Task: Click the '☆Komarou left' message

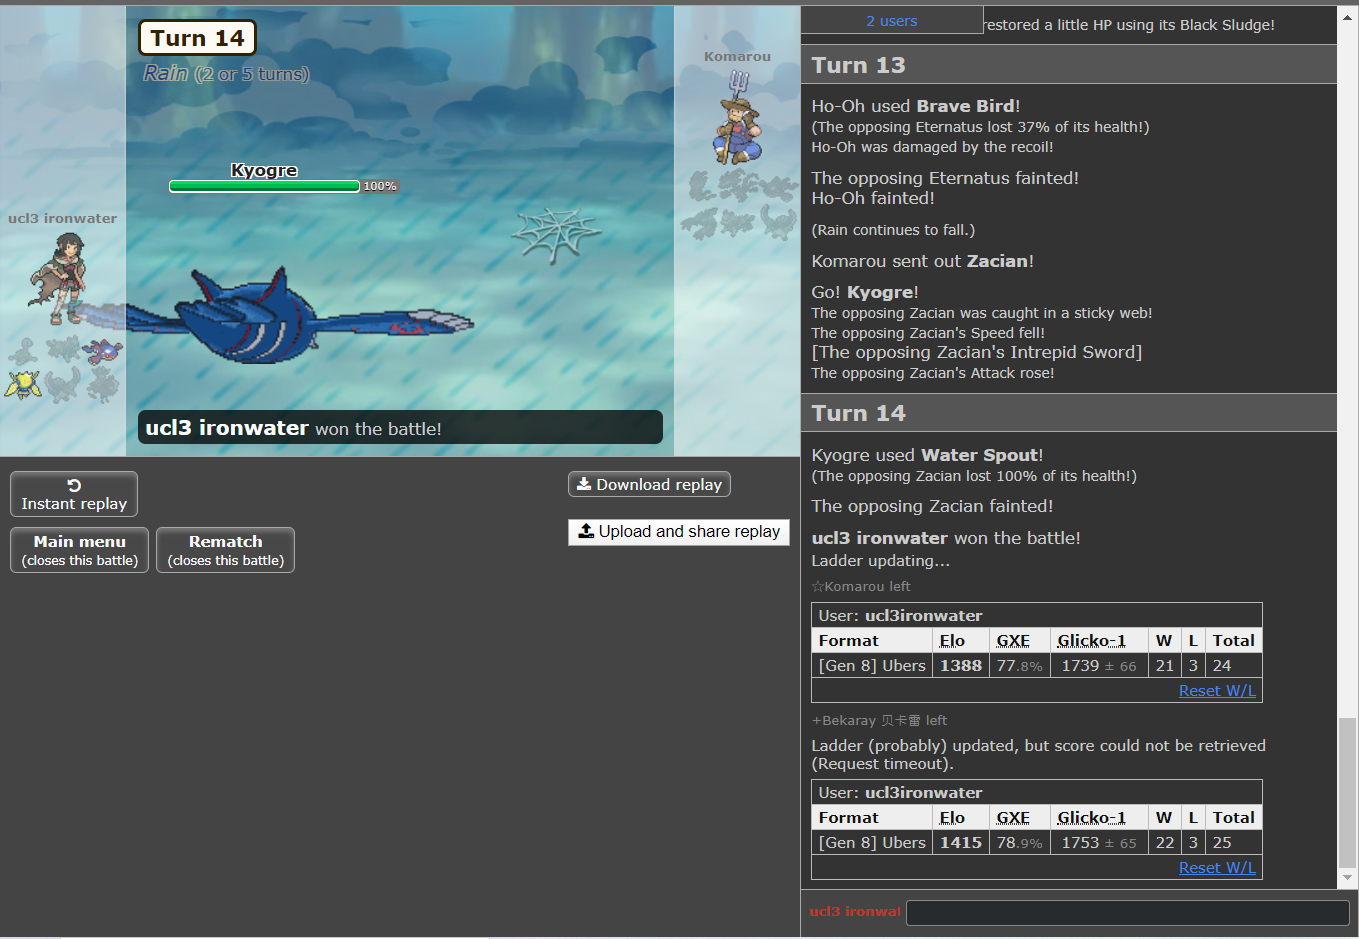Action: pos(861,586)
